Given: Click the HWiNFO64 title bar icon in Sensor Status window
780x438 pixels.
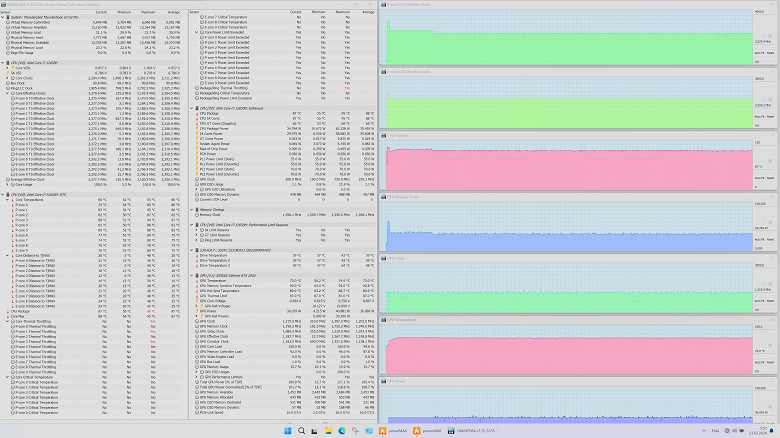Looking at the screenshot, I should click(x=3, y=4).
